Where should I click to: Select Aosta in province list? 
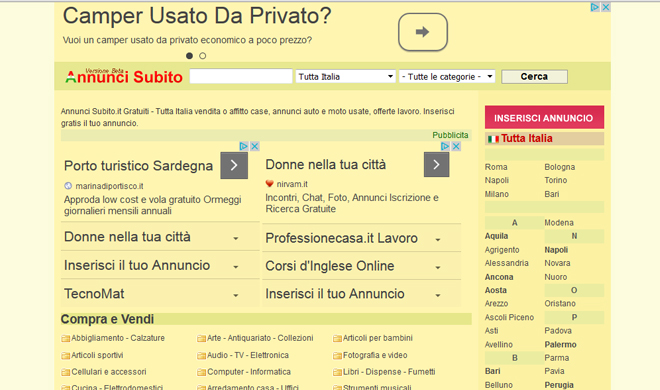(x=495, y=290)
